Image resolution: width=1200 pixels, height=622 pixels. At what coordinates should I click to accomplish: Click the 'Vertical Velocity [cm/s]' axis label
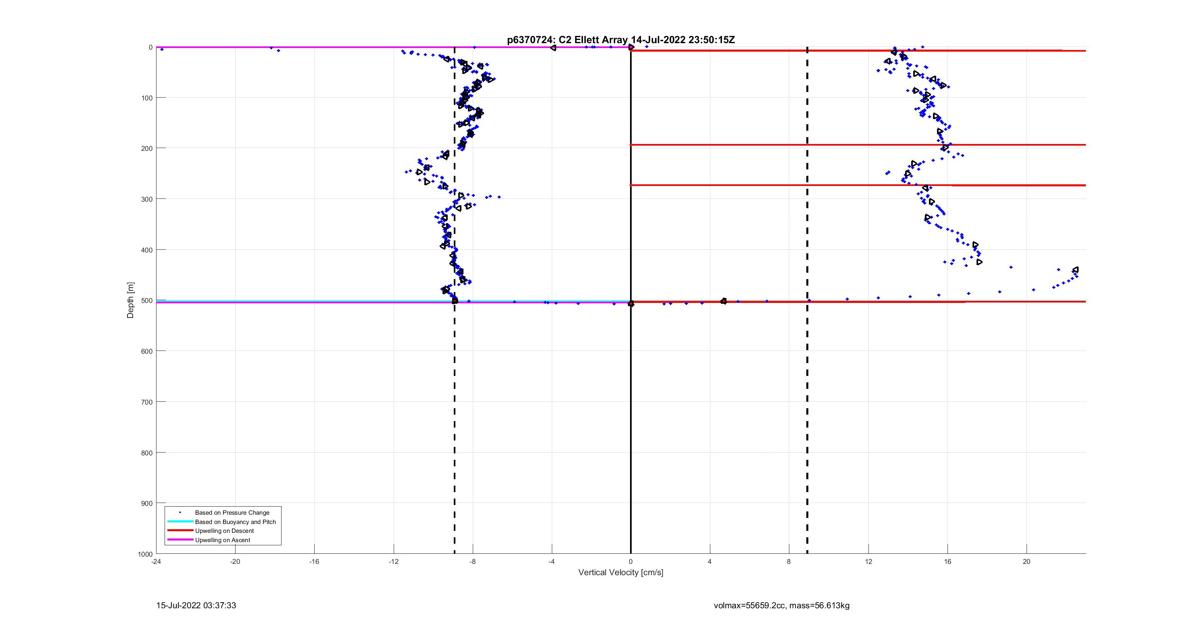pos(621,573)
